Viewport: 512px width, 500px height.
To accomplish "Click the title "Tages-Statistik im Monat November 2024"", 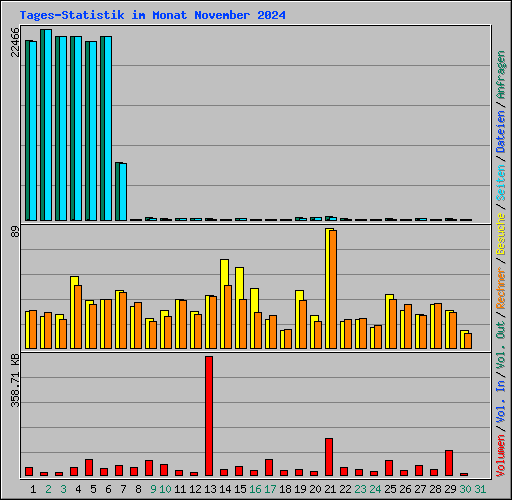I will 152,15.
